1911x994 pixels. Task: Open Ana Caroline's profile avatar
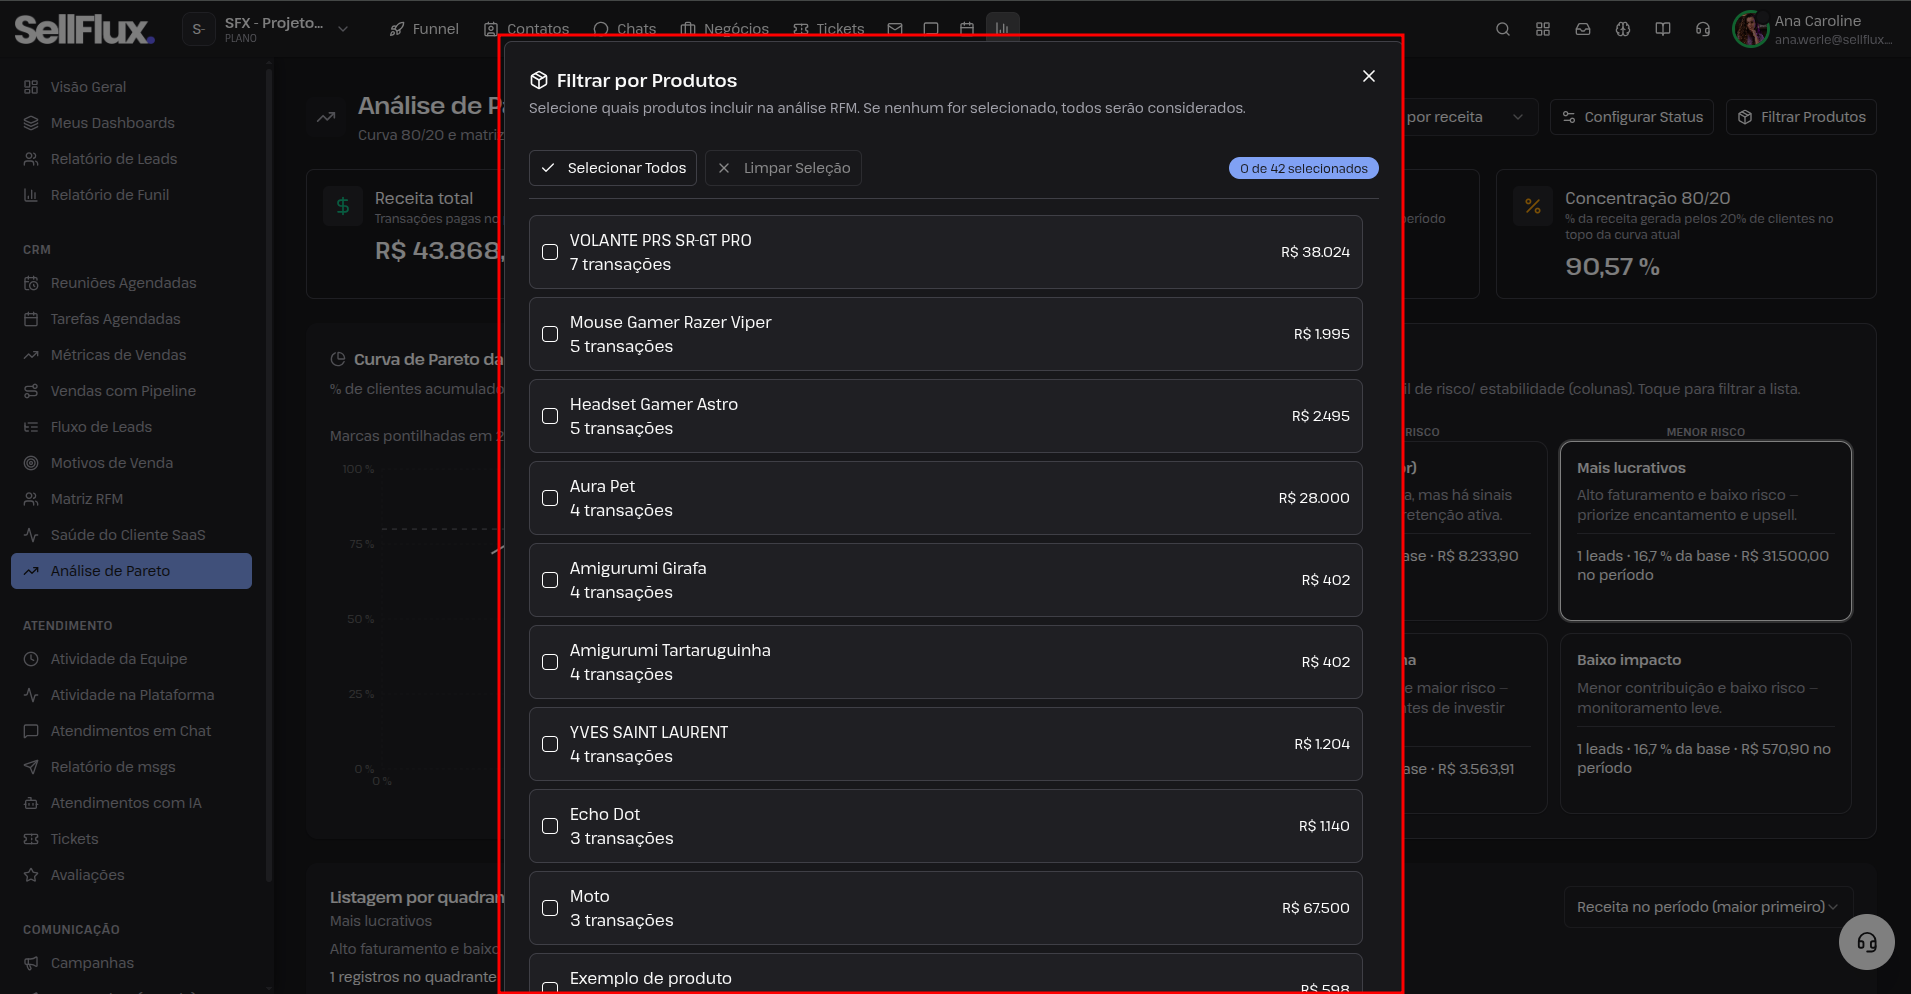coord(1751,29)
